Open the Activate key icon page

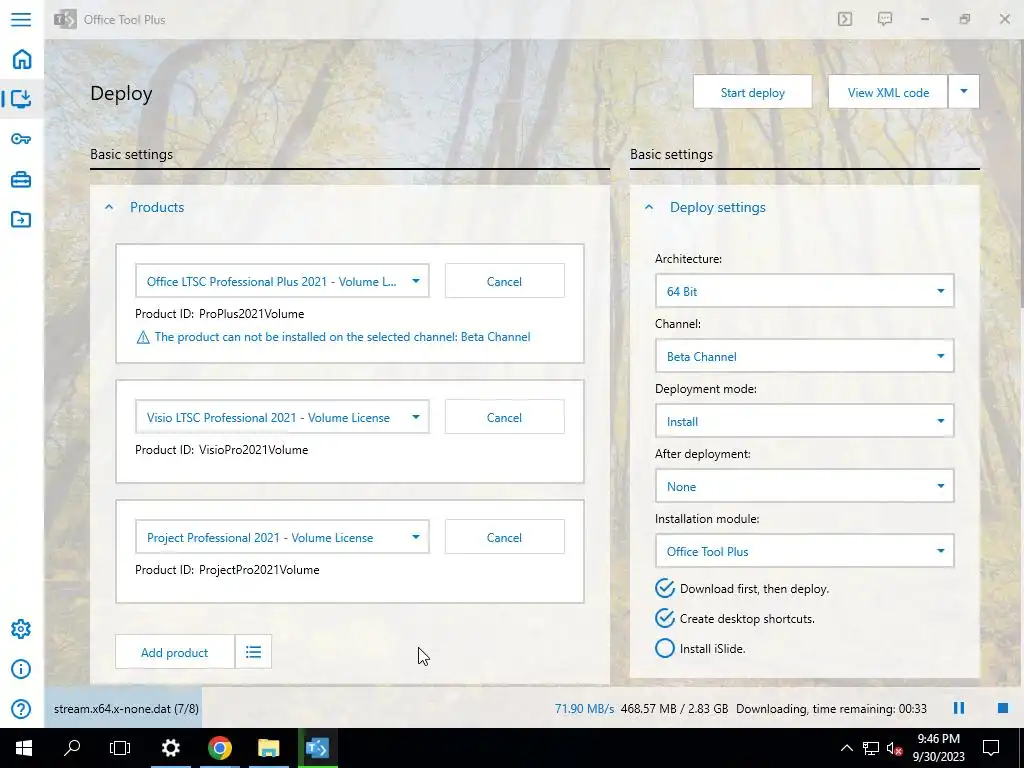click(x=21, y=138)
